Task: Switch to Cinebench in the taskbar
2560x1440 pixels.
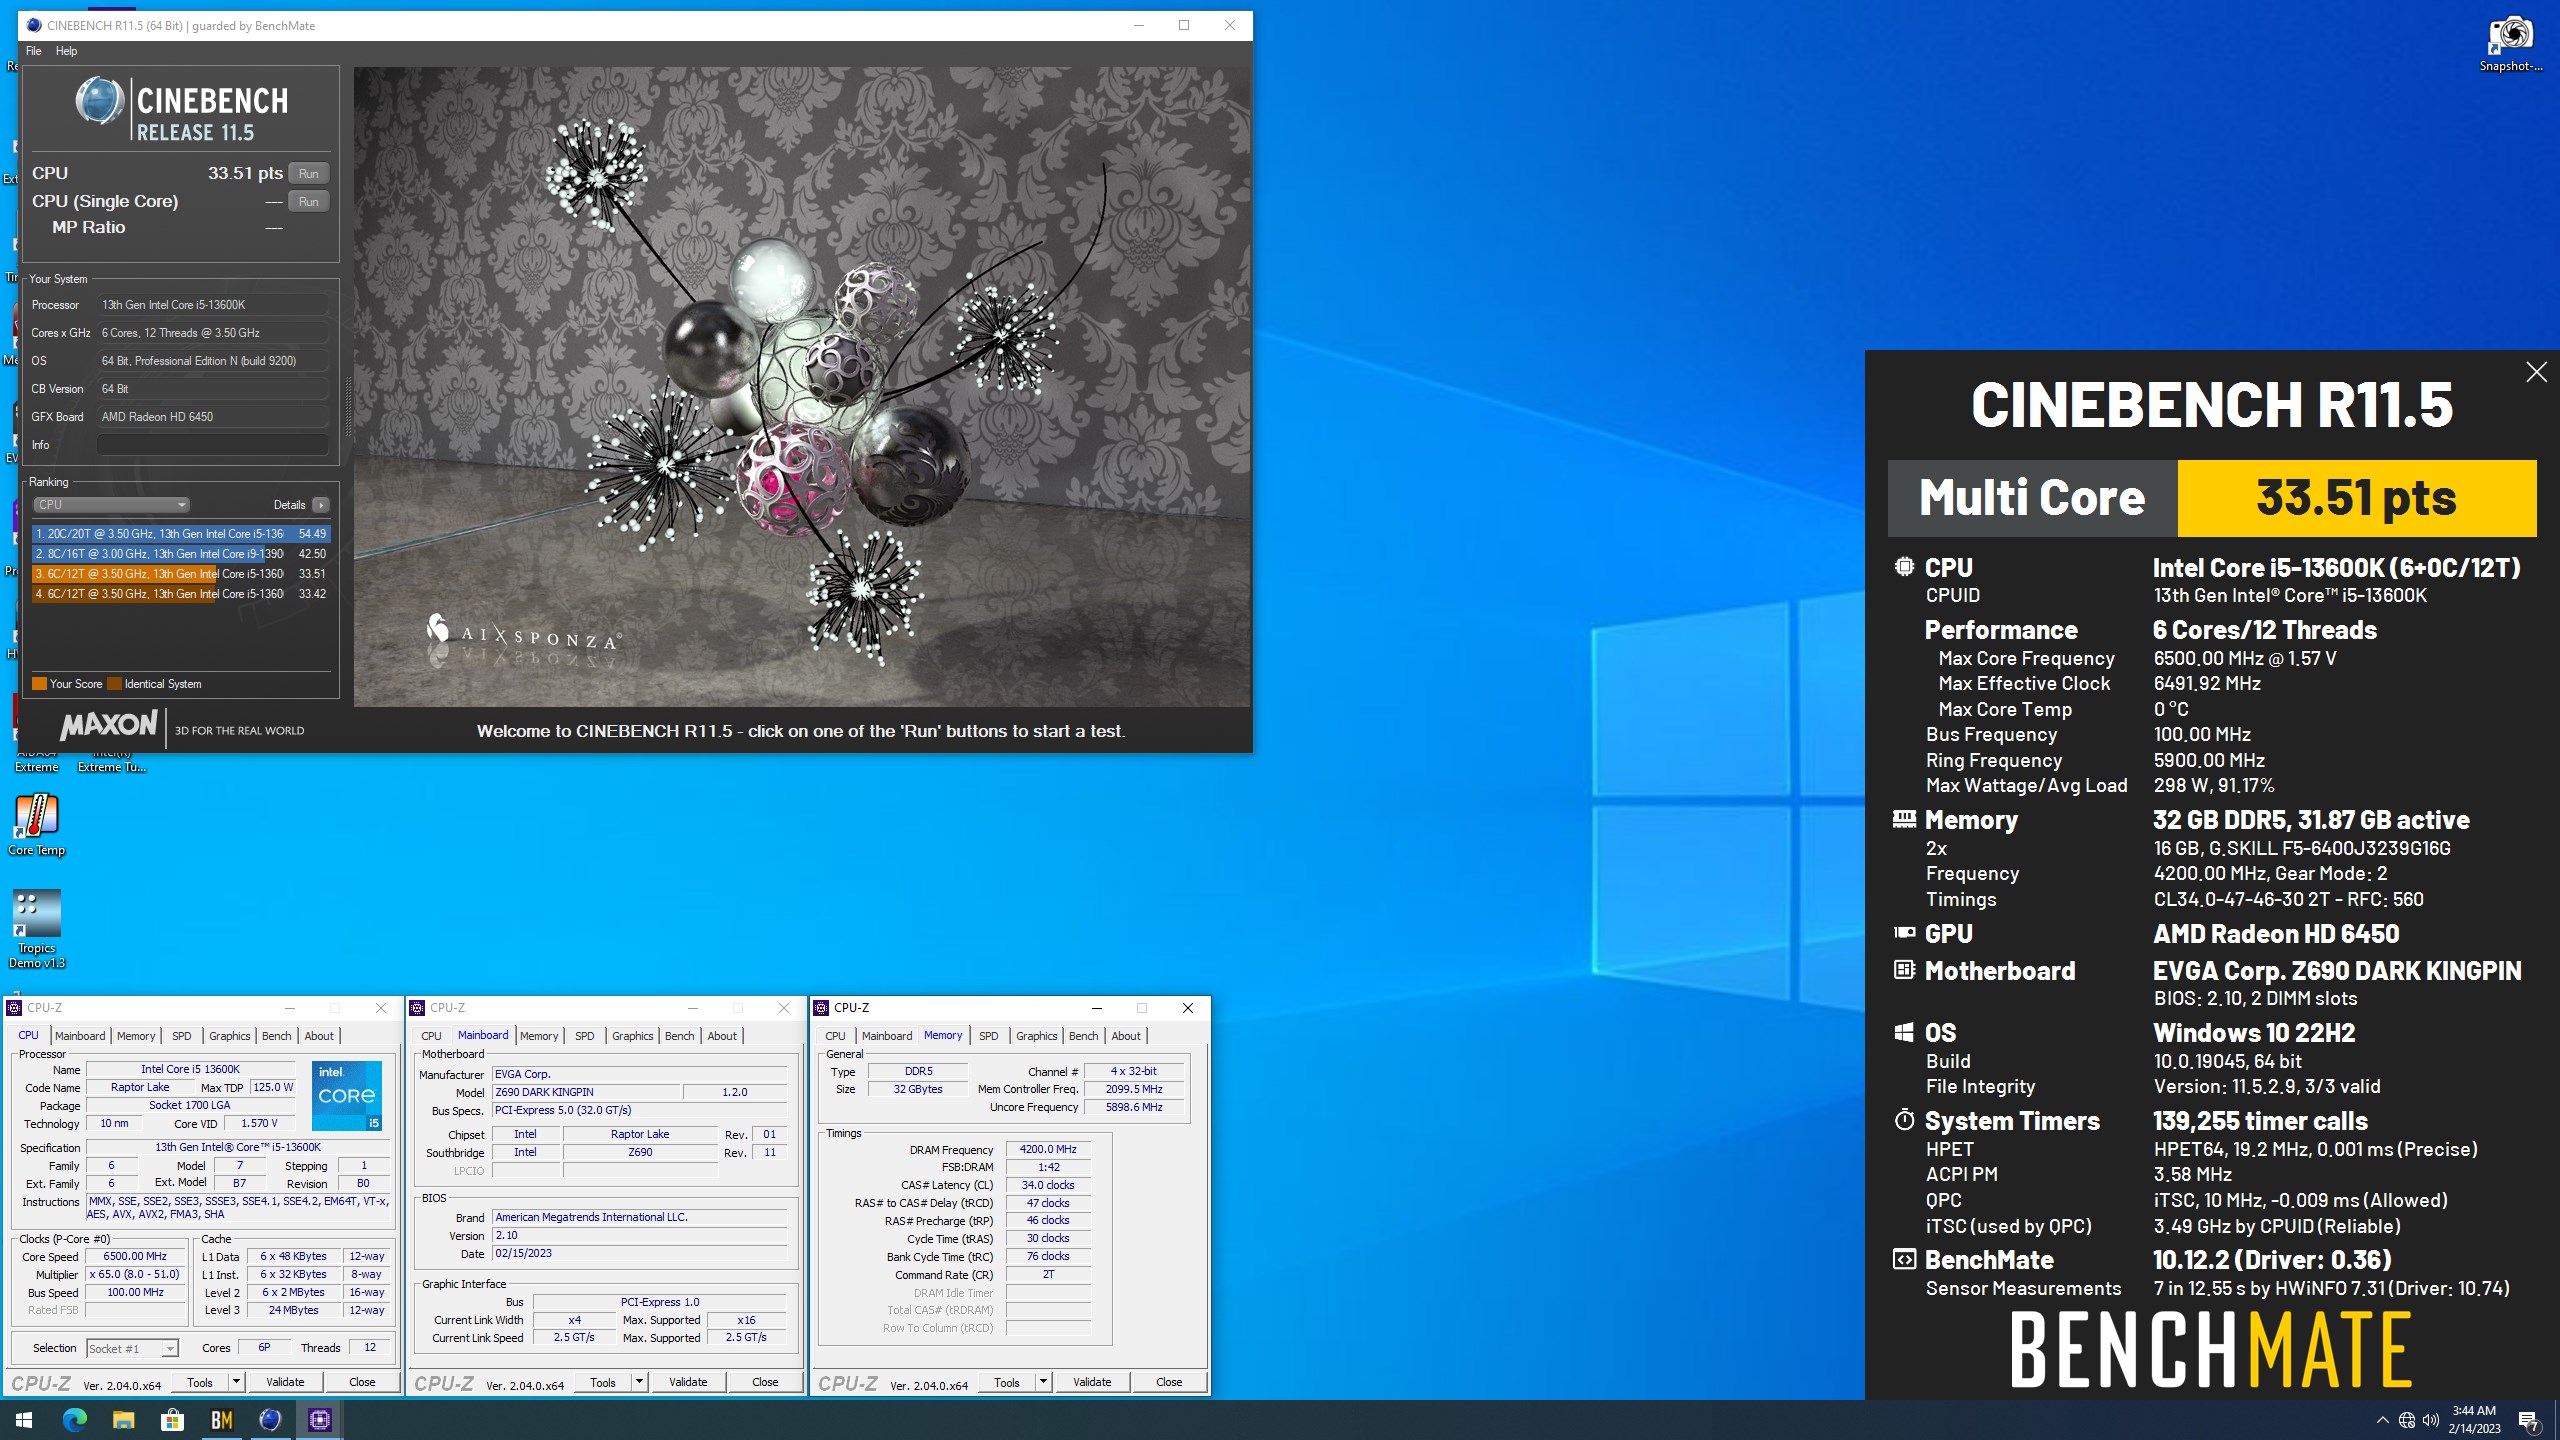Action: (271, 1419)
